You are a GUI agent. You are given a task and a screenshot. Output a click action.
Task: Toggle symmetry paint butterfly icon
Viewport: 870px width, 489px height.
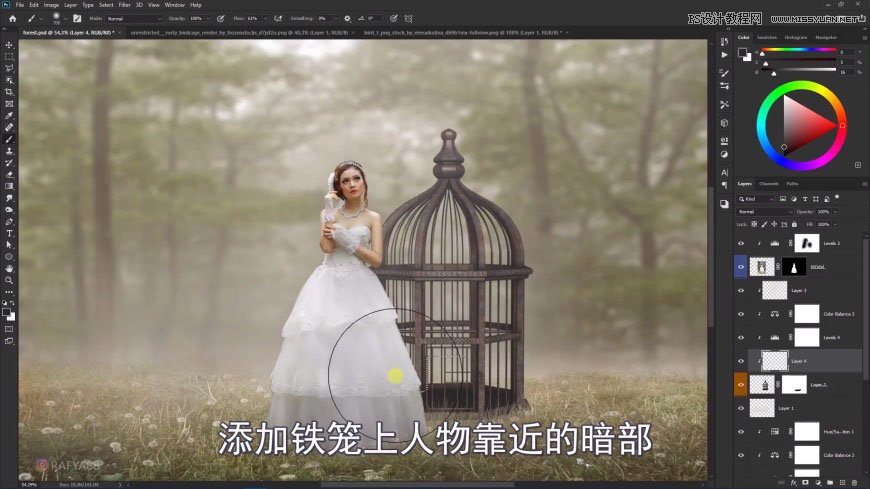click(x=408, y=18)
